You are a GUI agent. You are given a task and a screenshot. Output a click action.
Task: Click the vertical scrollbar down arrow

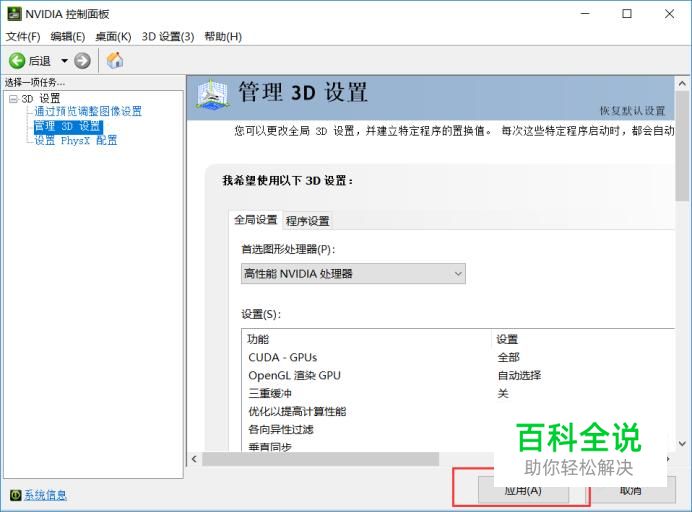pyautogui.click(x=682, y=444)
